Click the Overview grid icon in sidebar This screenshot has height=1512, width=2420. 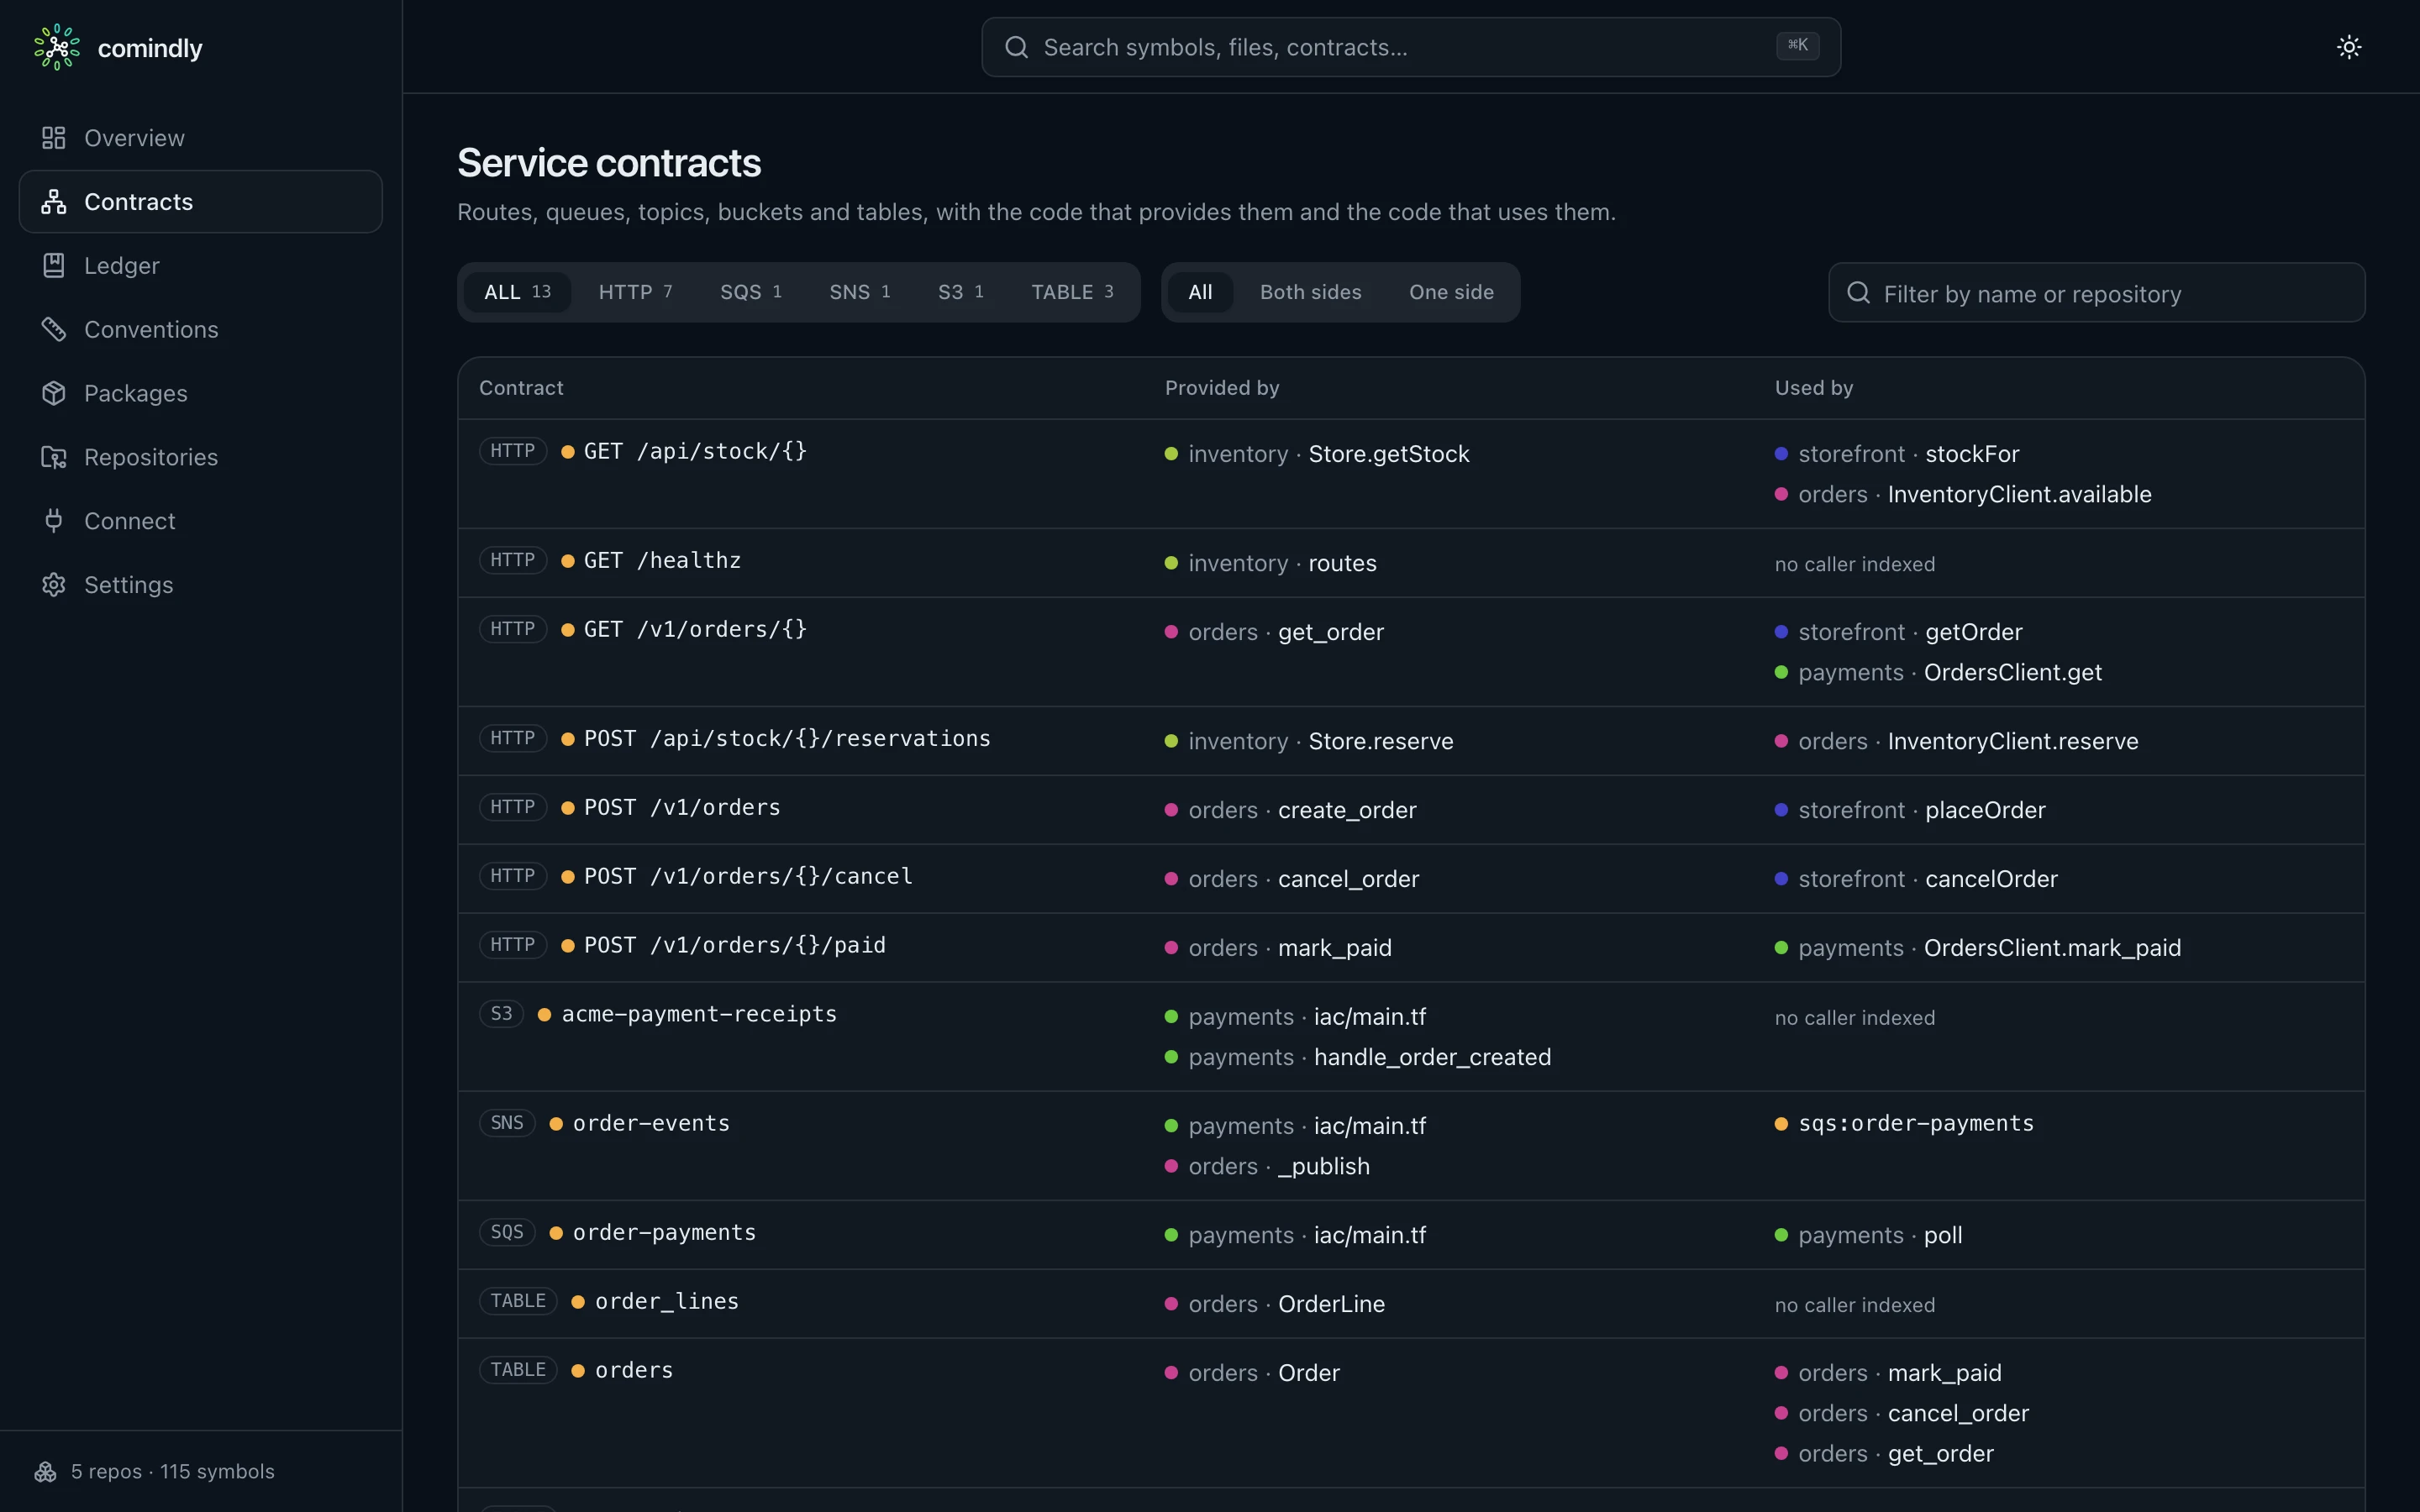pyautogui.click(x=54, y=138)
